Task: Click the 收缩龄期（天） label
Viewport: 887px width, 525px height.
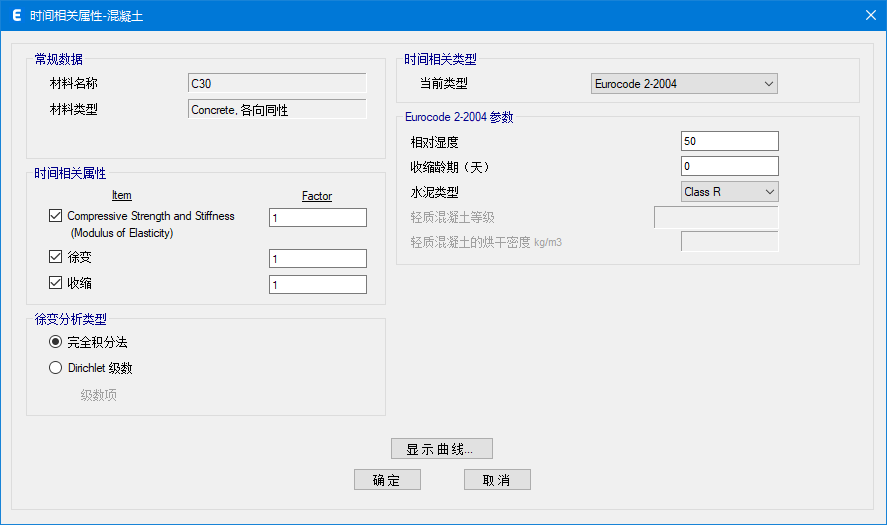Action: tap(450, 167)
